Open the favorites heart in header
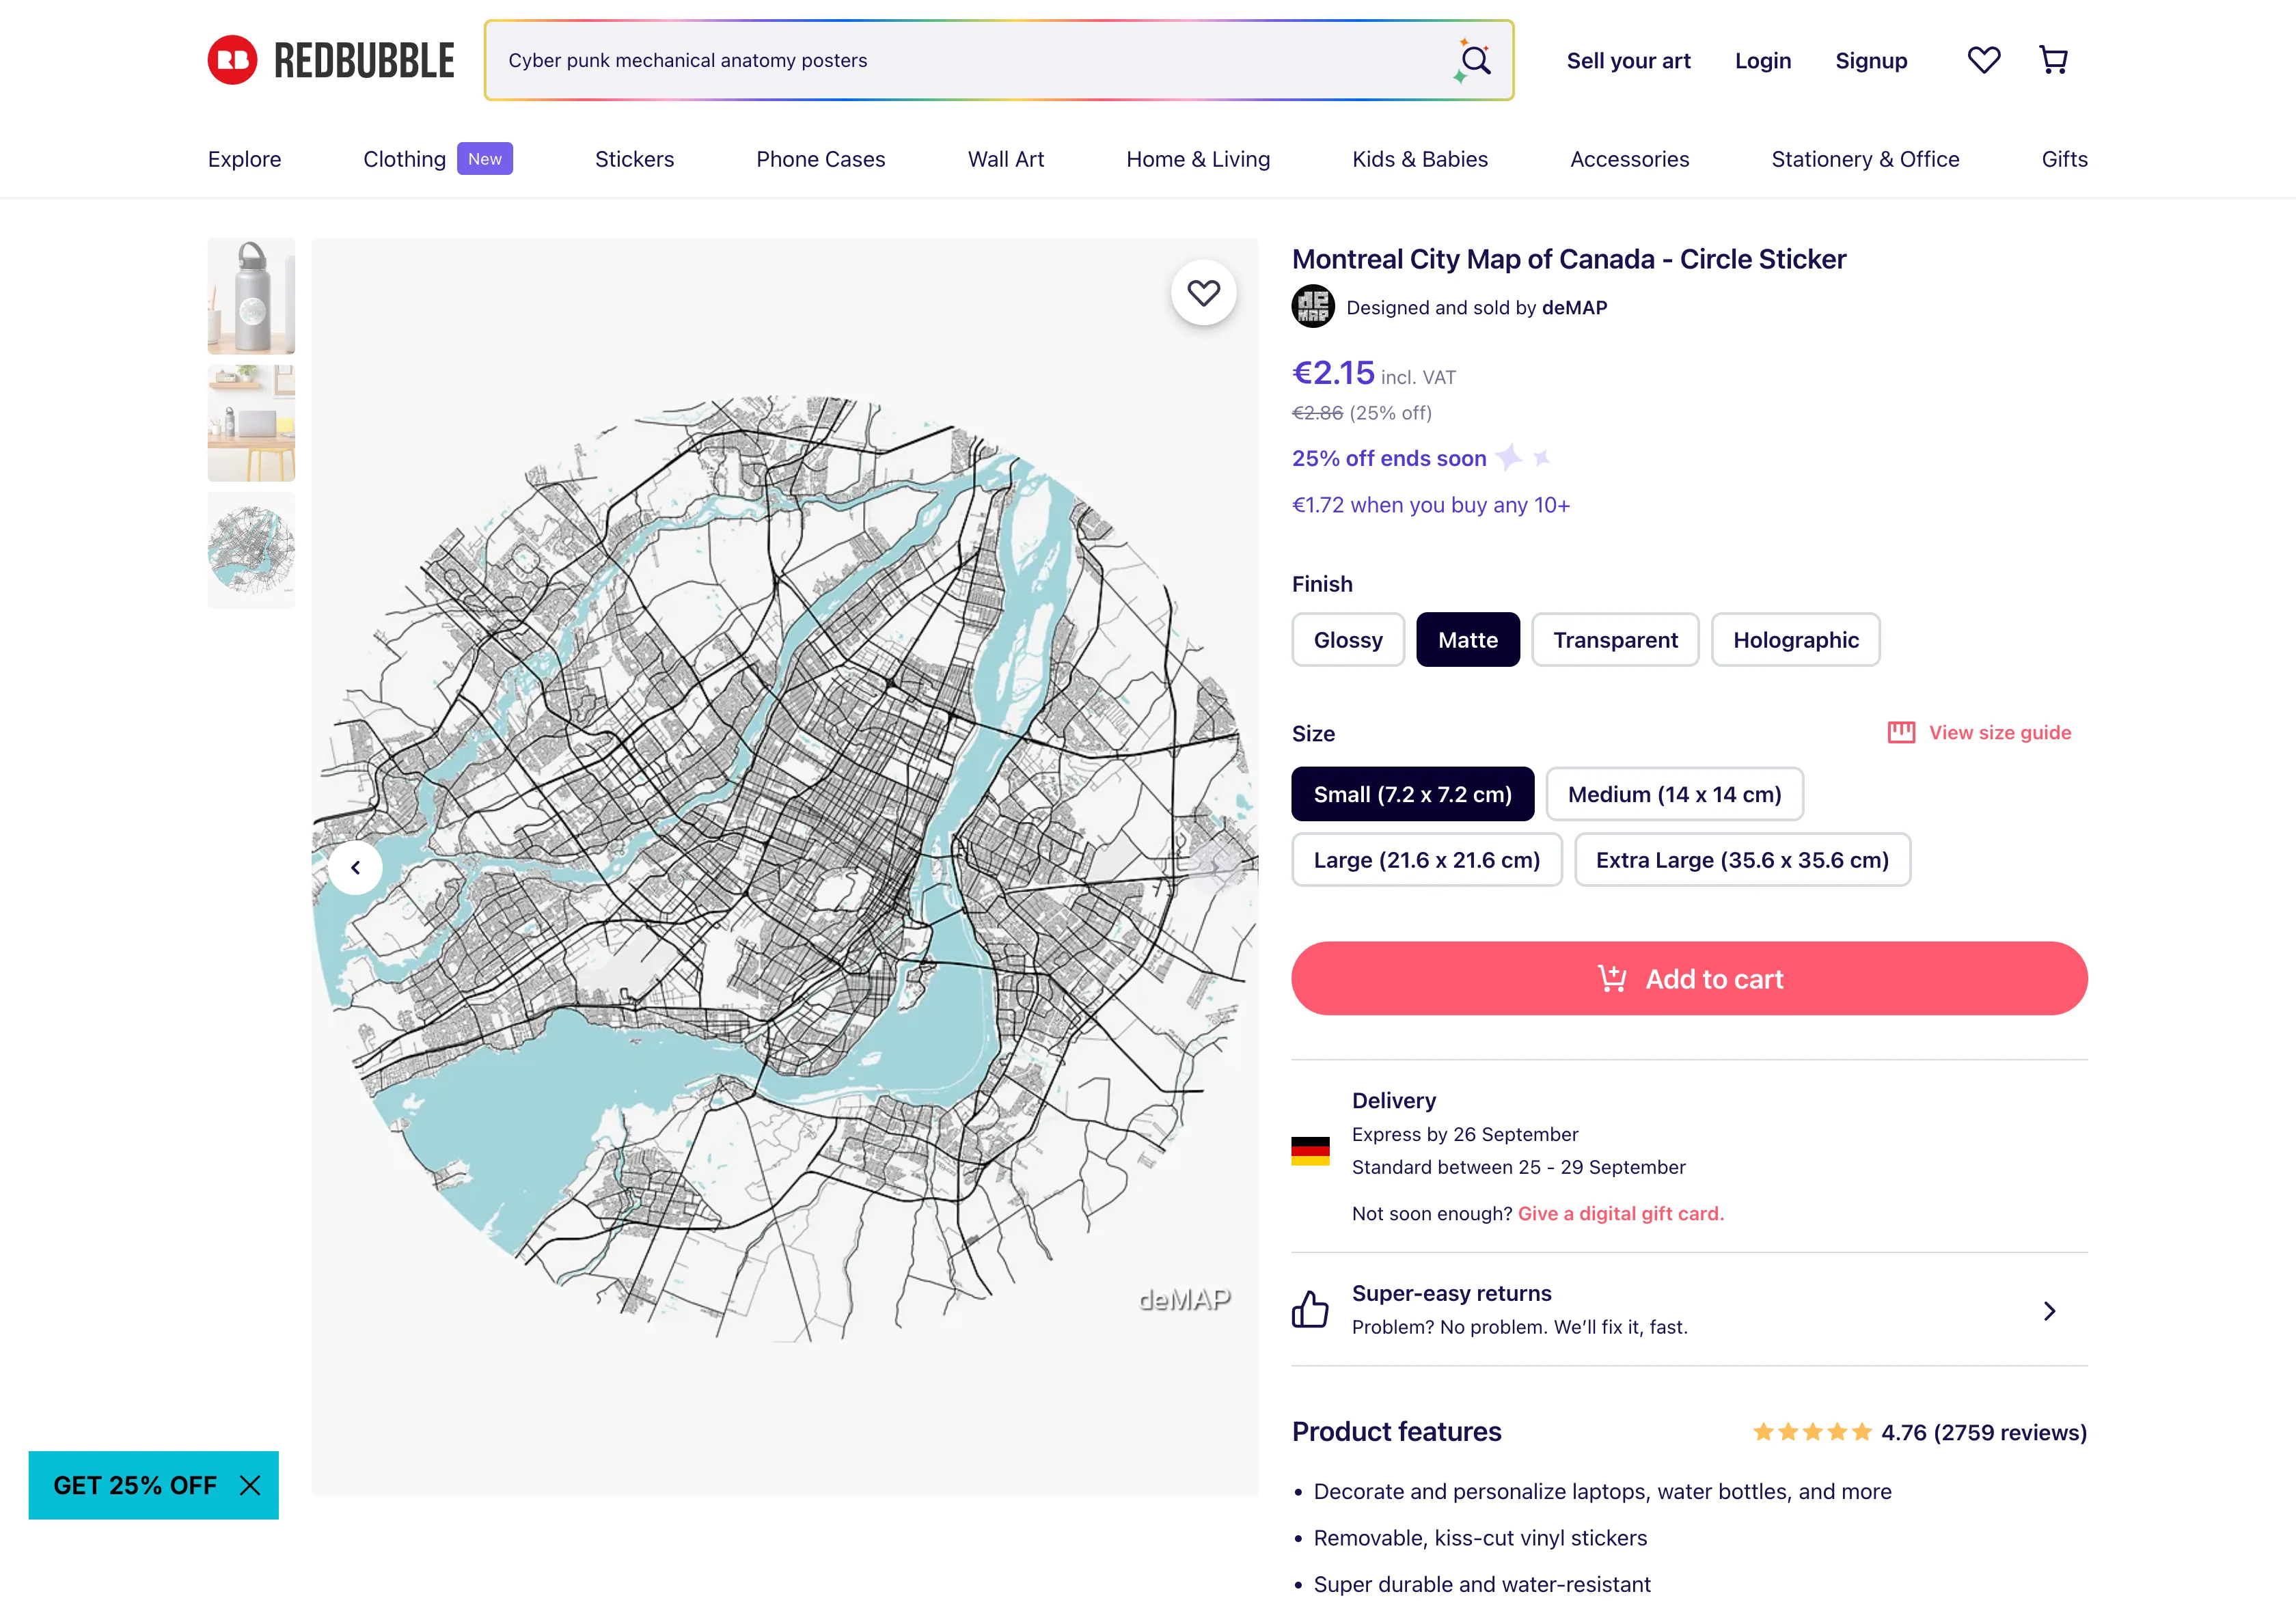The width and height of the screenshot is (2296, 1622). (x=1984, y=60)
